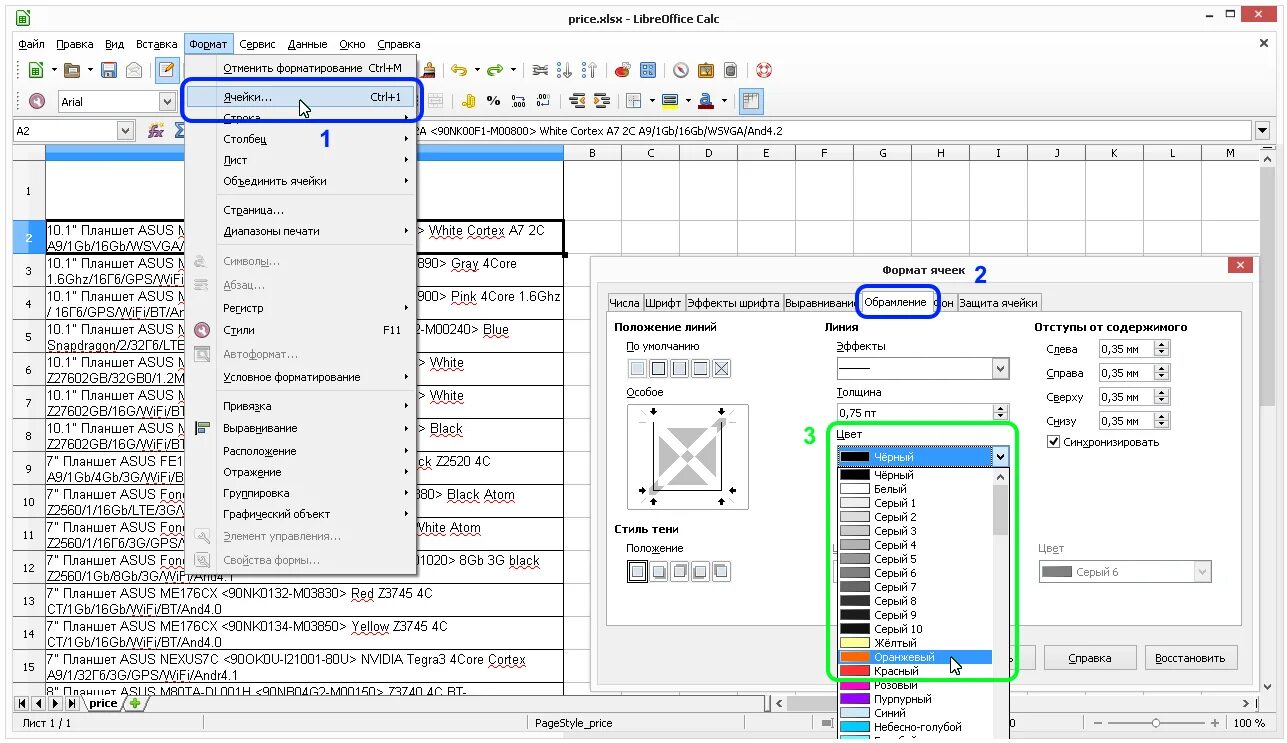Open the Данные menu
Image resolution: width=1287 pixels, height=743 pixels.
(307, 44)
